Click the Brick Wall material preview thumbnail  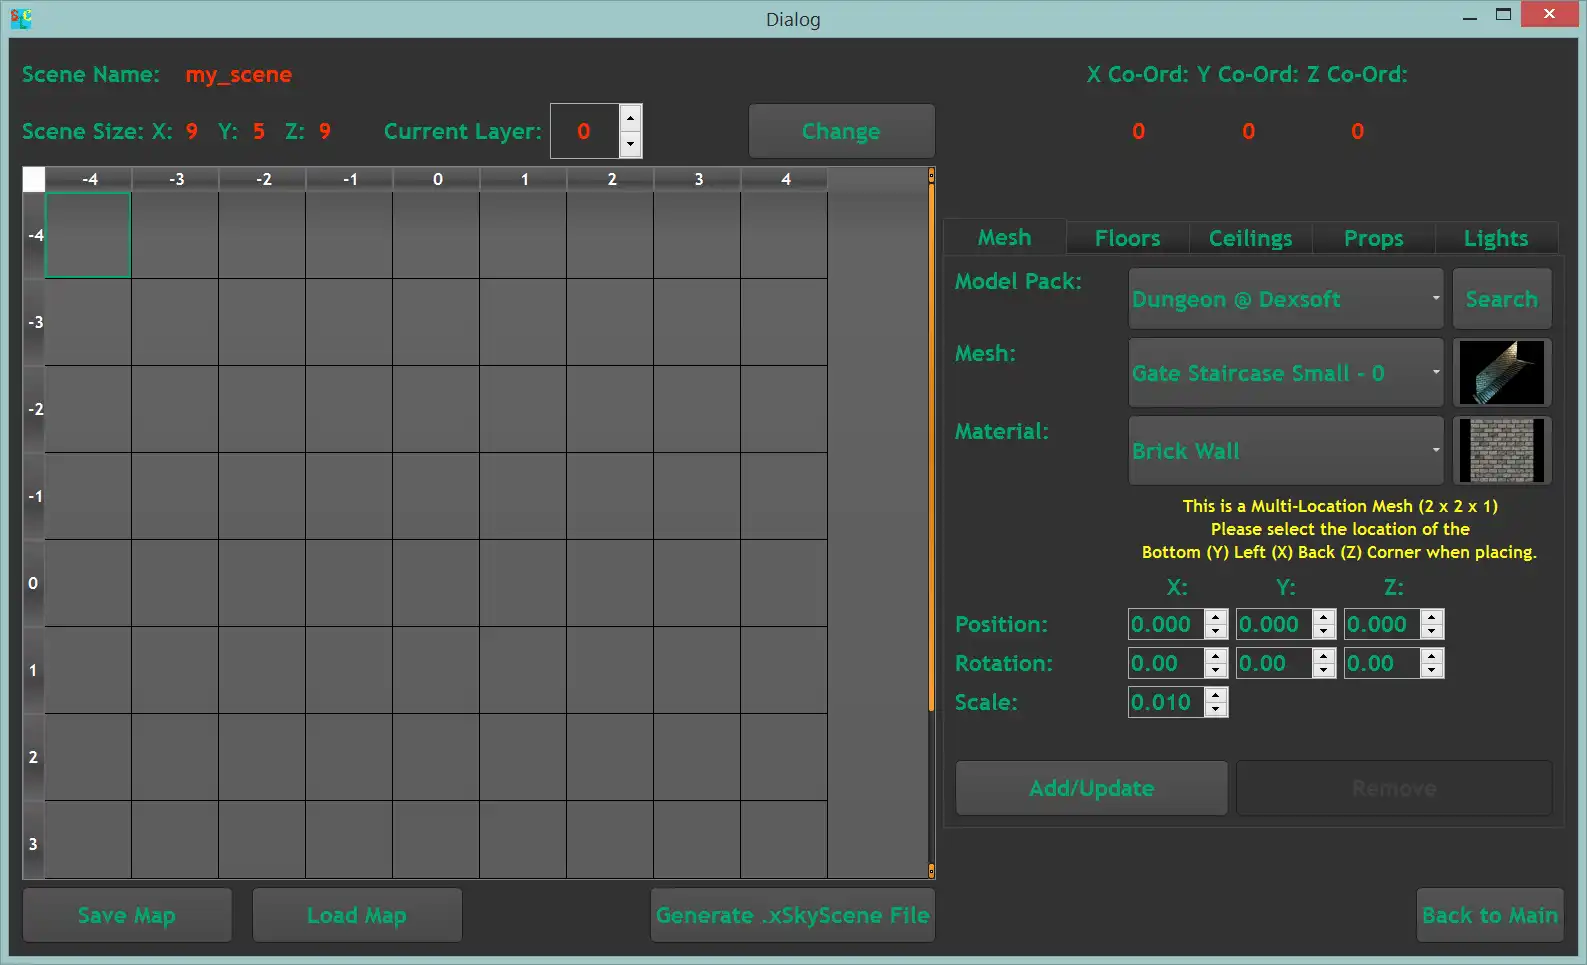pos(1502,450)
